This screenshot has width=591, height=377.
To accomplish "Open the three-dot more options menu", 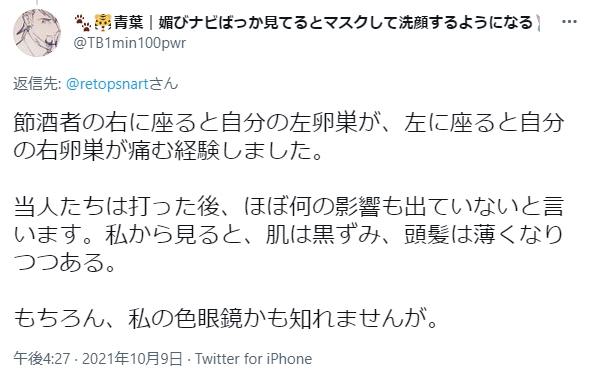I will coord(569,22).
